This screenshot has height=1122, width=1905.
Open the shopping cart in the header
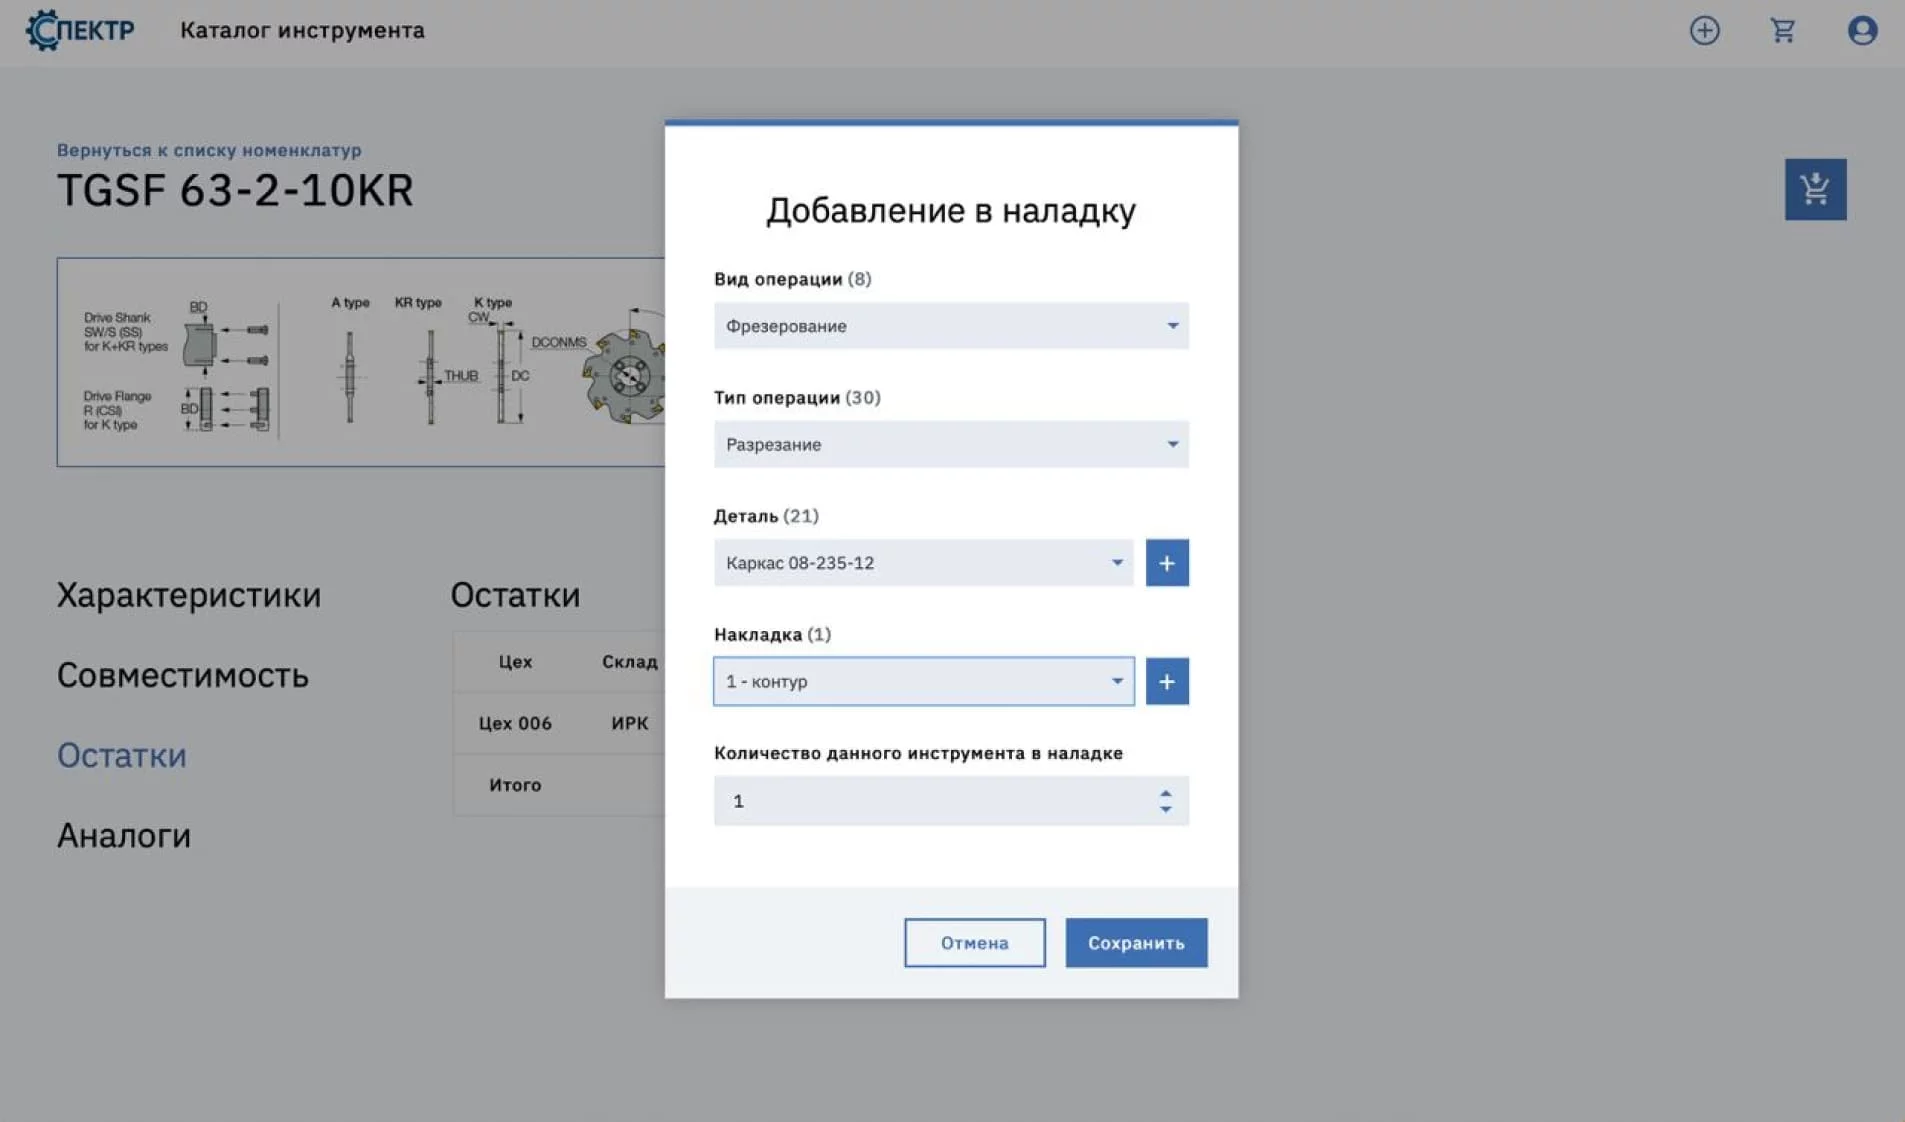pyautogui.click(x=1783, y=30)
